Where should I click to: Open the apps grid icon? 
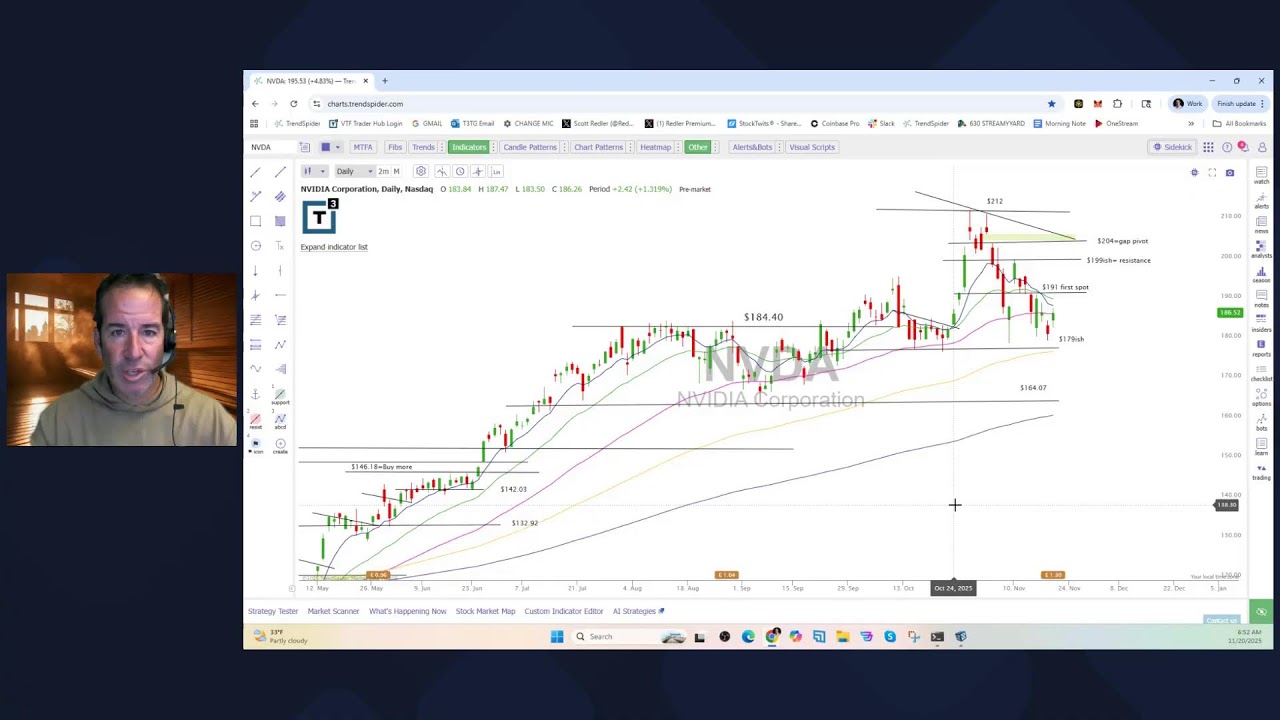click(x=1208, y=147)
